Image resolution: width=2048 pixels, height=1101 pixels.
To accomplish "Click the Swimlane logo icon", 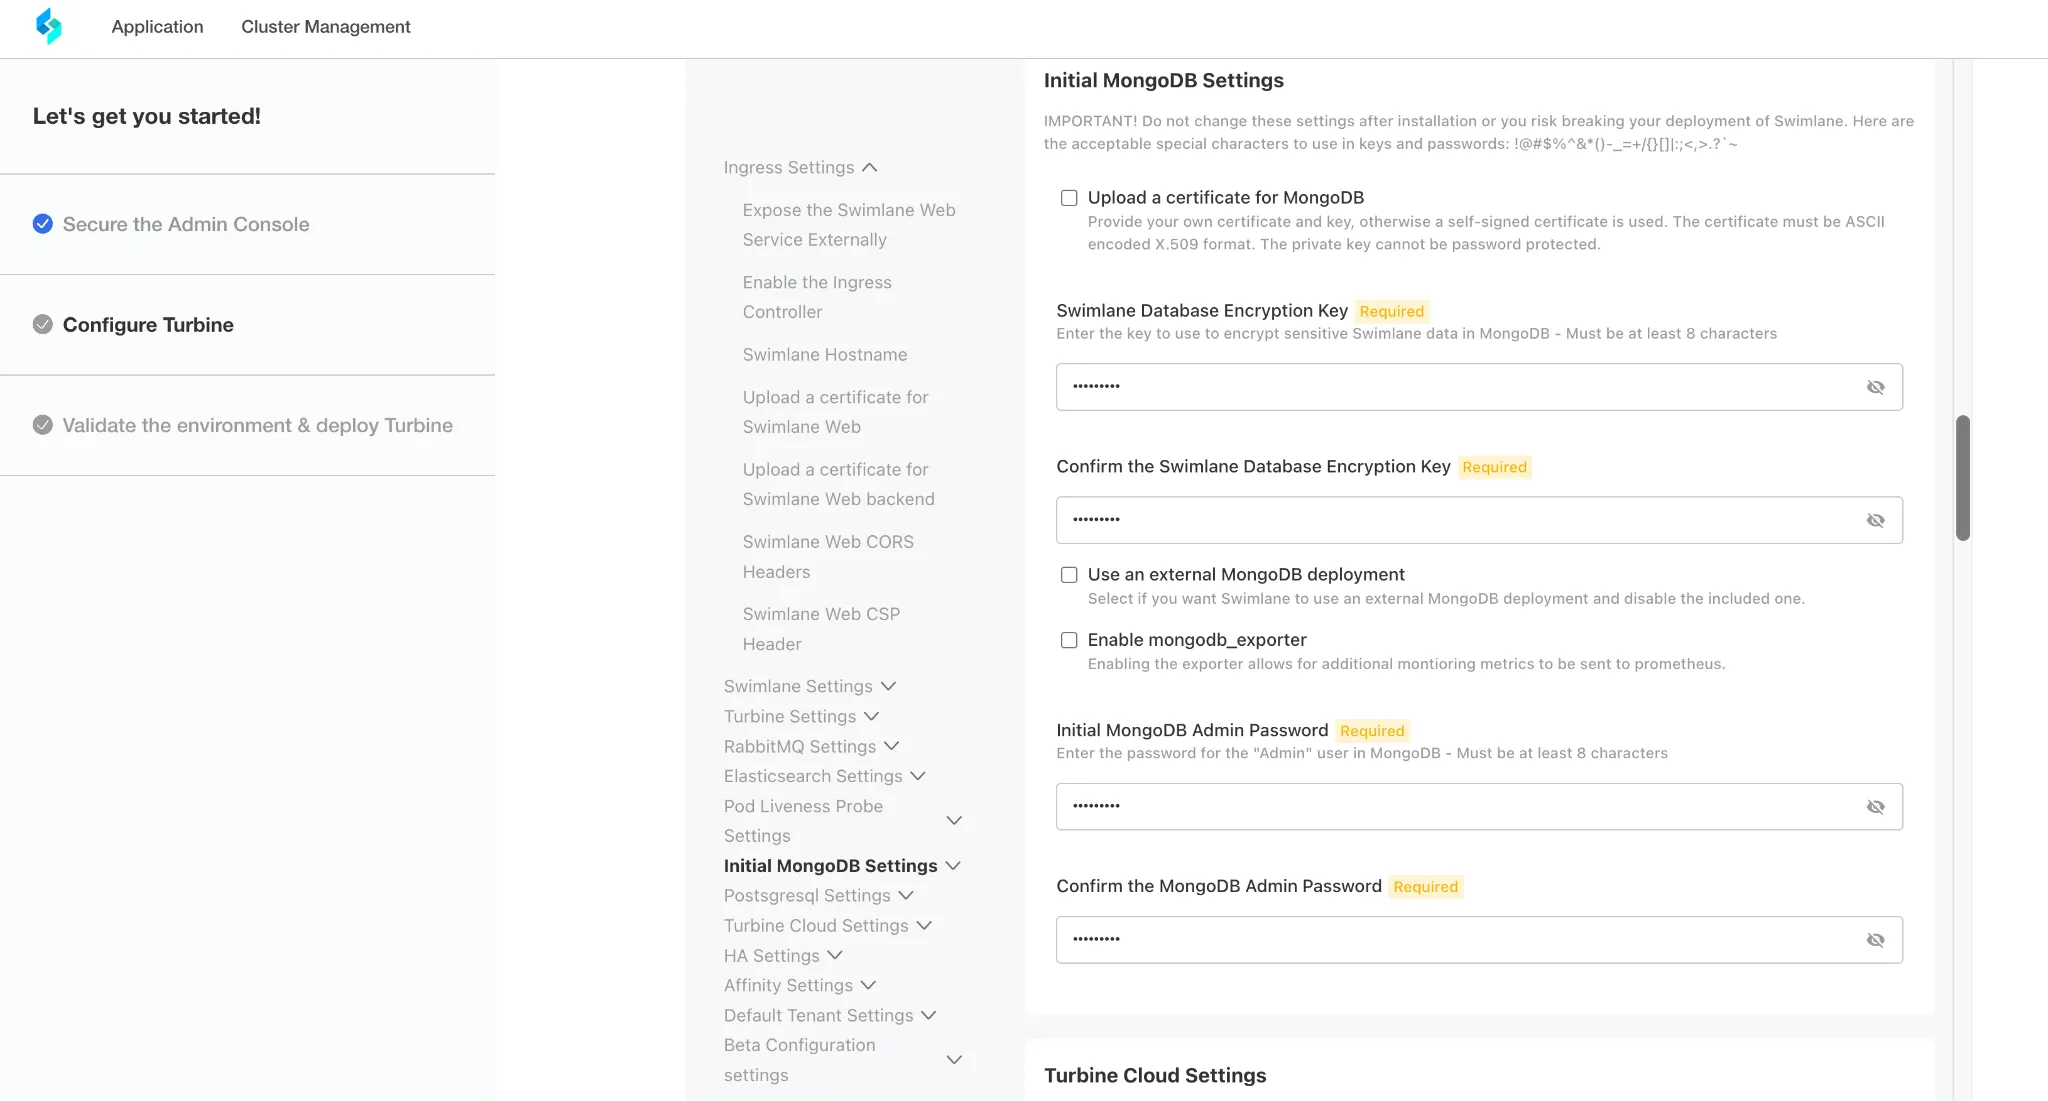I will [48, 26].
